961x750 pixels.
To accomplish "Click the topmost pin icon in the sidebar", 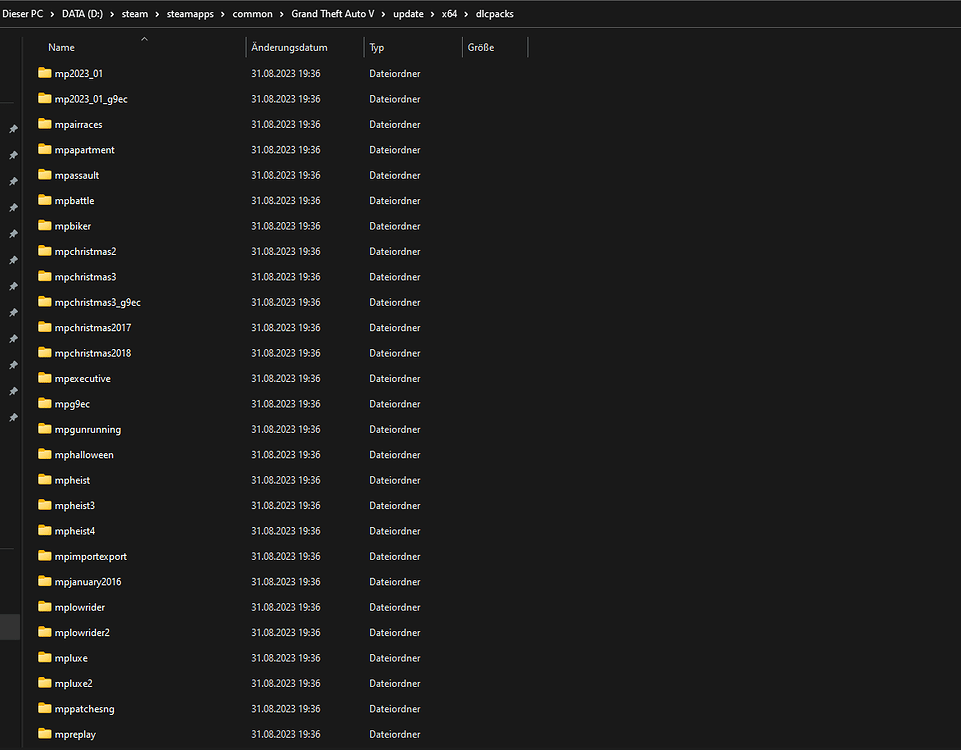I will tap(13, 128).
